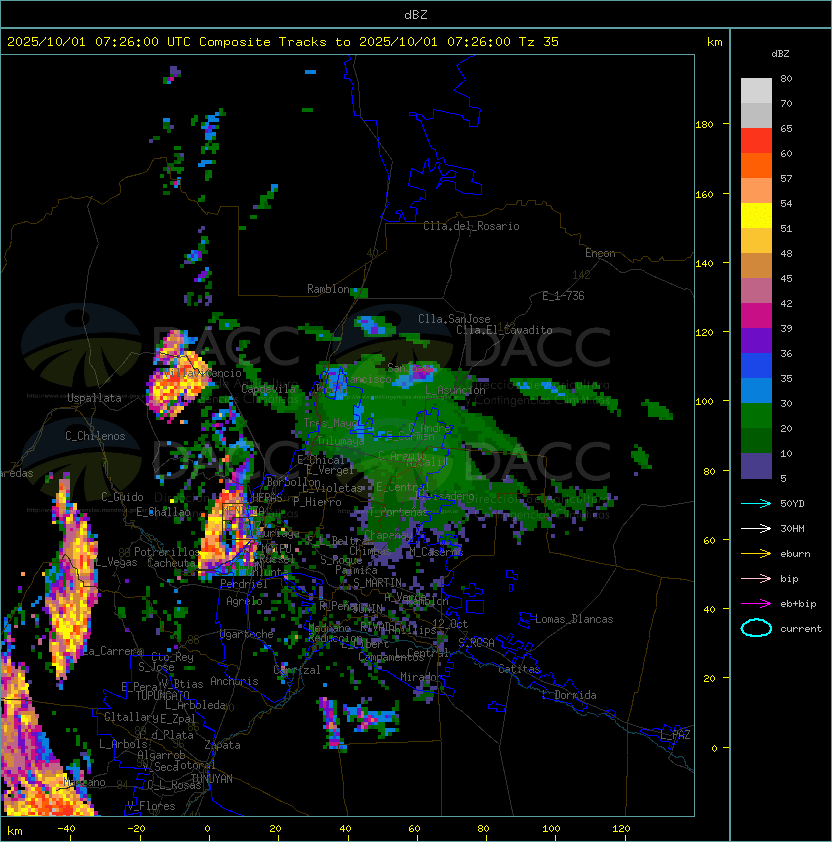Image resolution: width=832 pixels, height=842 pixels.
Task: Click the 'C_Guido' map label
Action: [x=122, y=497]
